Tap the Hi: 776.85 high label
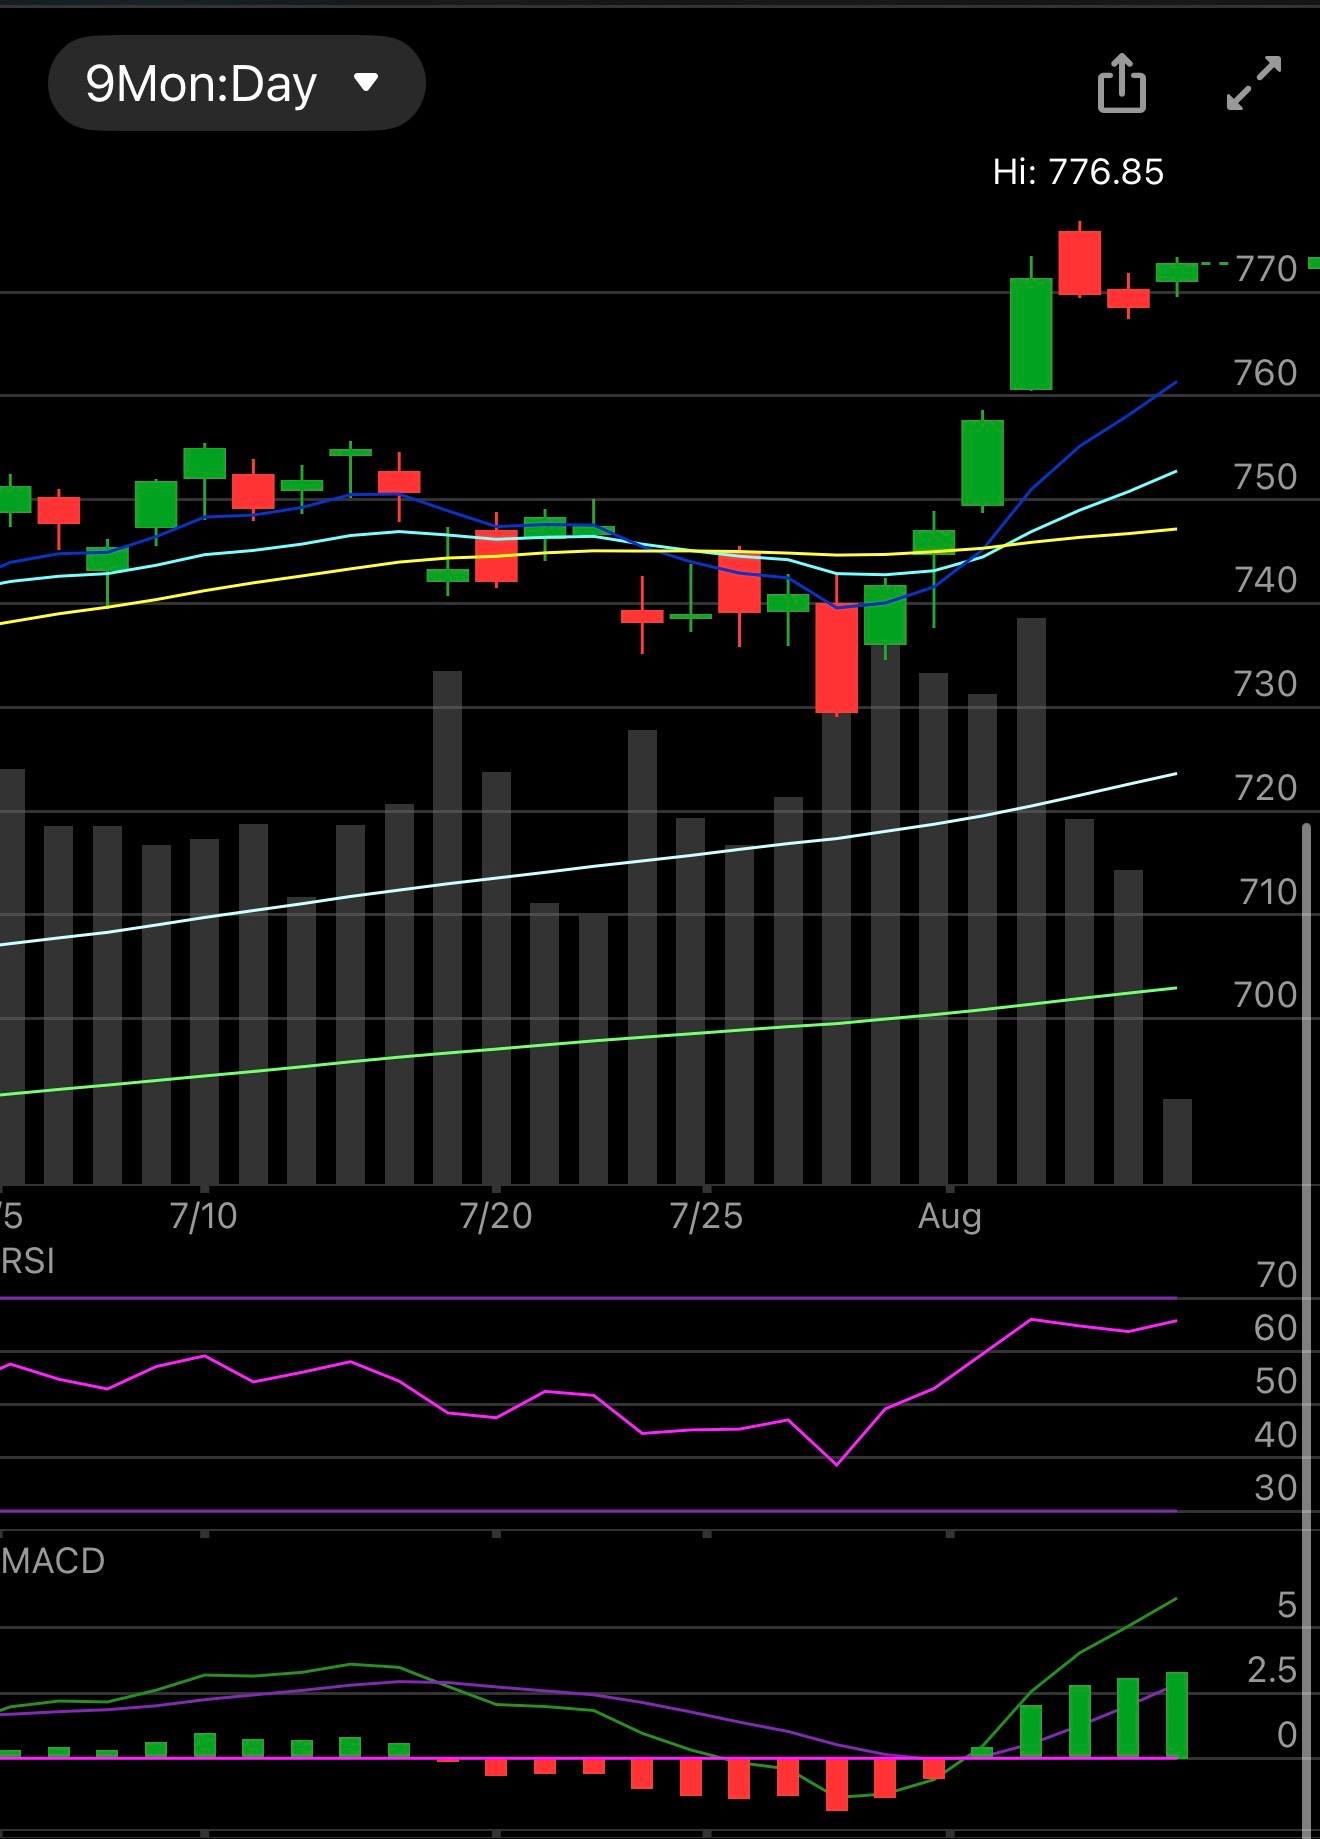 tap(1078, 172)
